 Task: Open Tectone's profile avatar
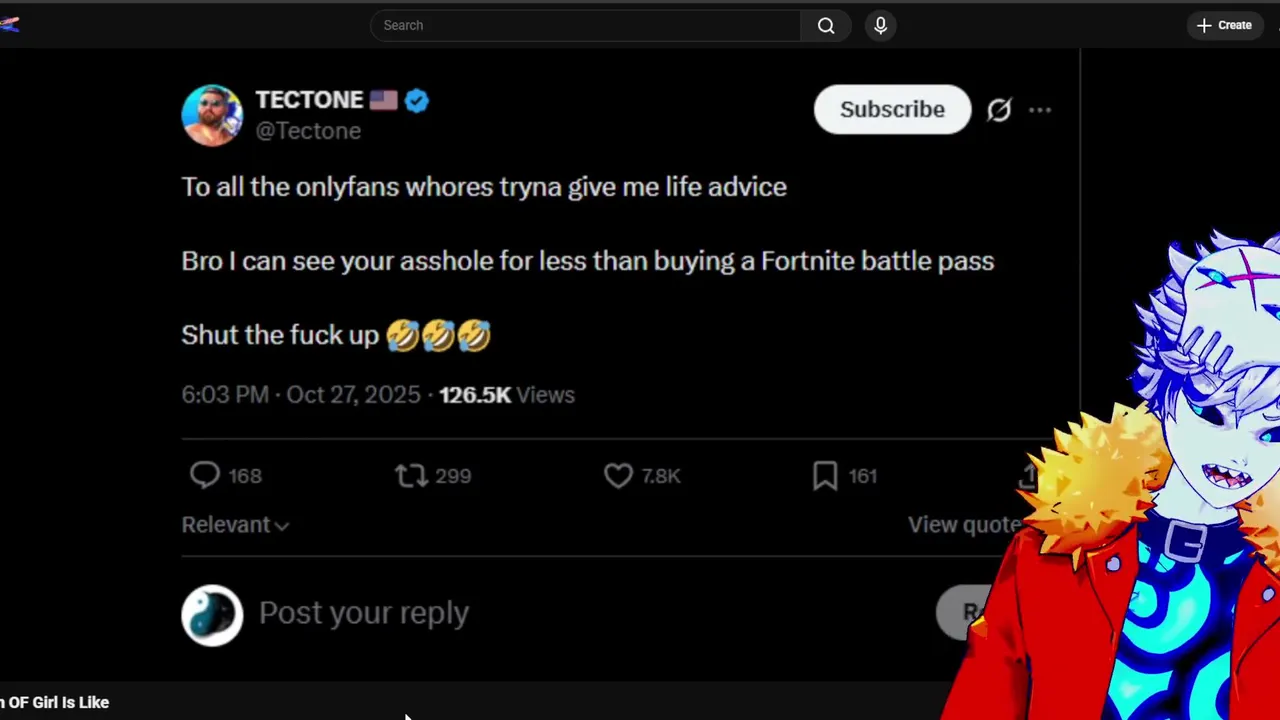click(212, 115)
